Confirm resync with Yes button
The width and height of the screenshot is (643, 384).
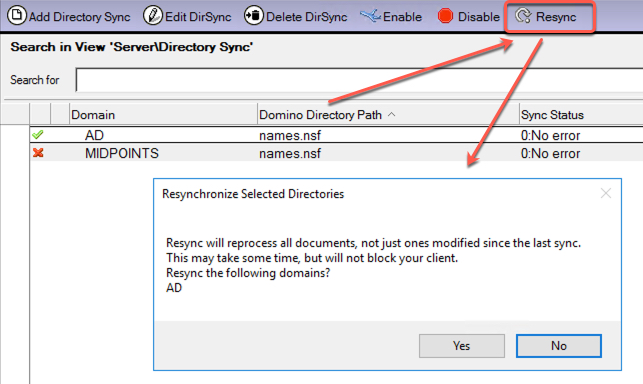[462, 346]
